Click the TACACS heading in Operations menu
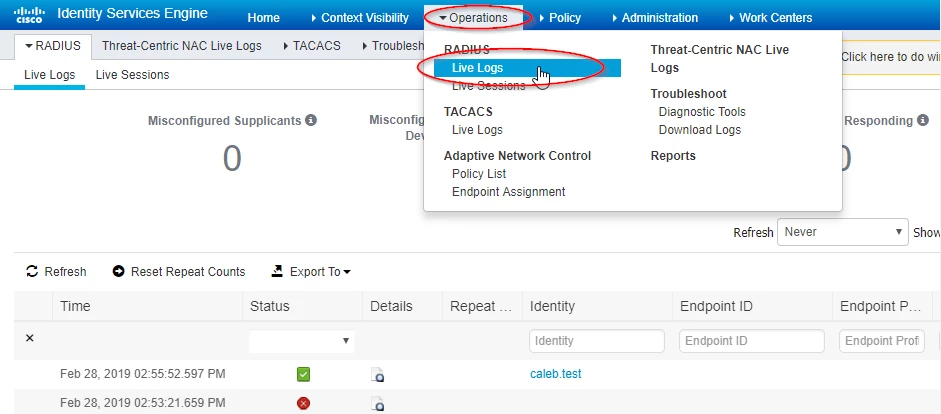 (x=468, y=112)
